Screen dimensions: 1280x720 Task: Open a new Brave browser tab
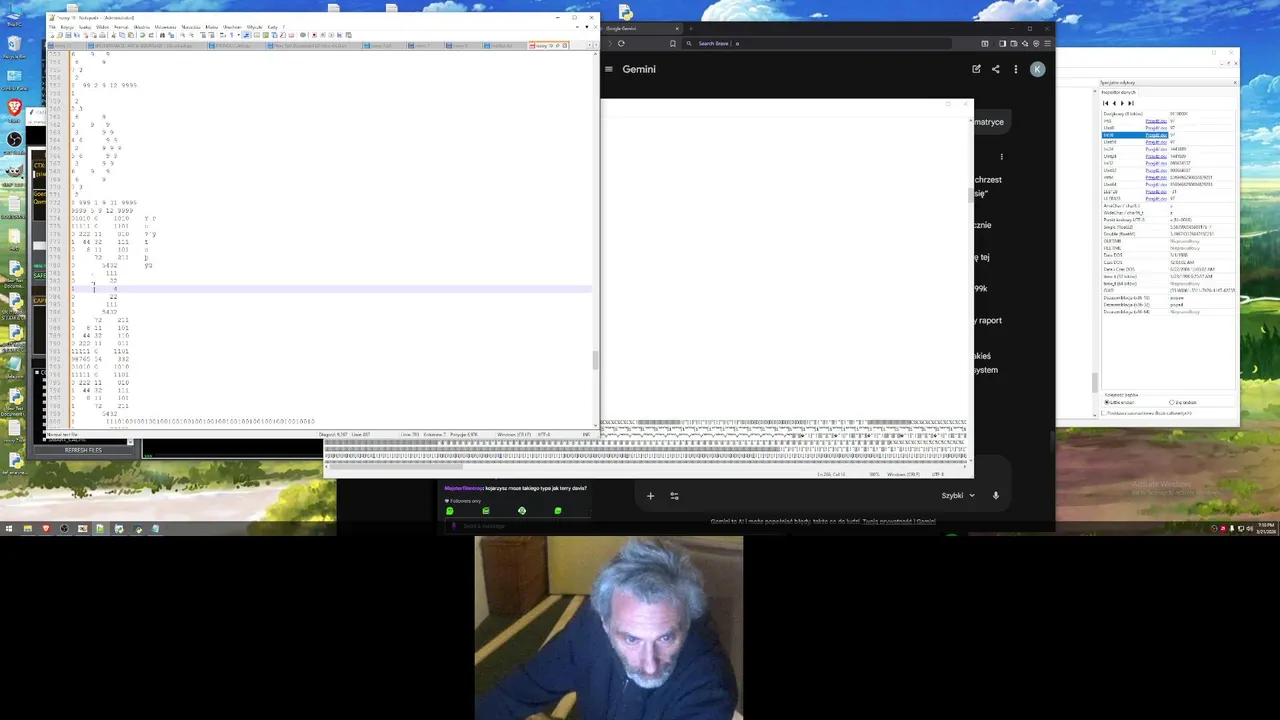pos(690,28)
